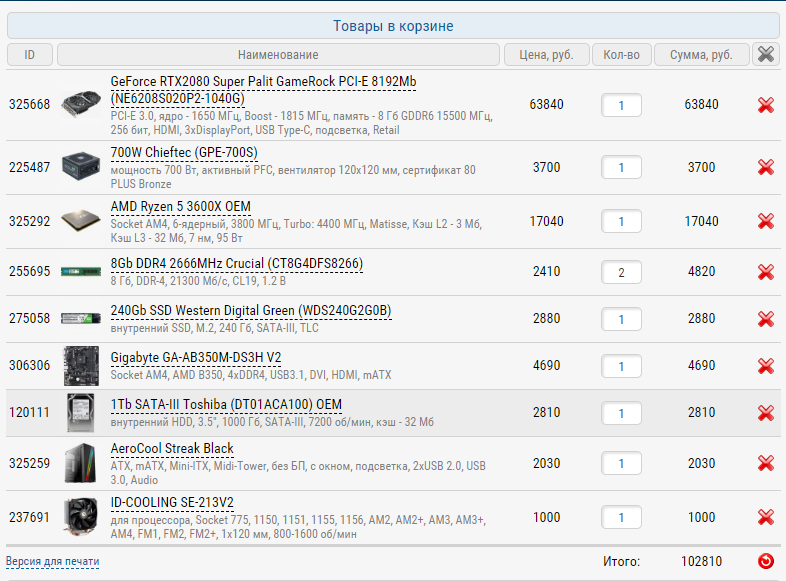Remove 240Gb SSD Western Digital Green
Screen dimensions: 786x581
765,319
